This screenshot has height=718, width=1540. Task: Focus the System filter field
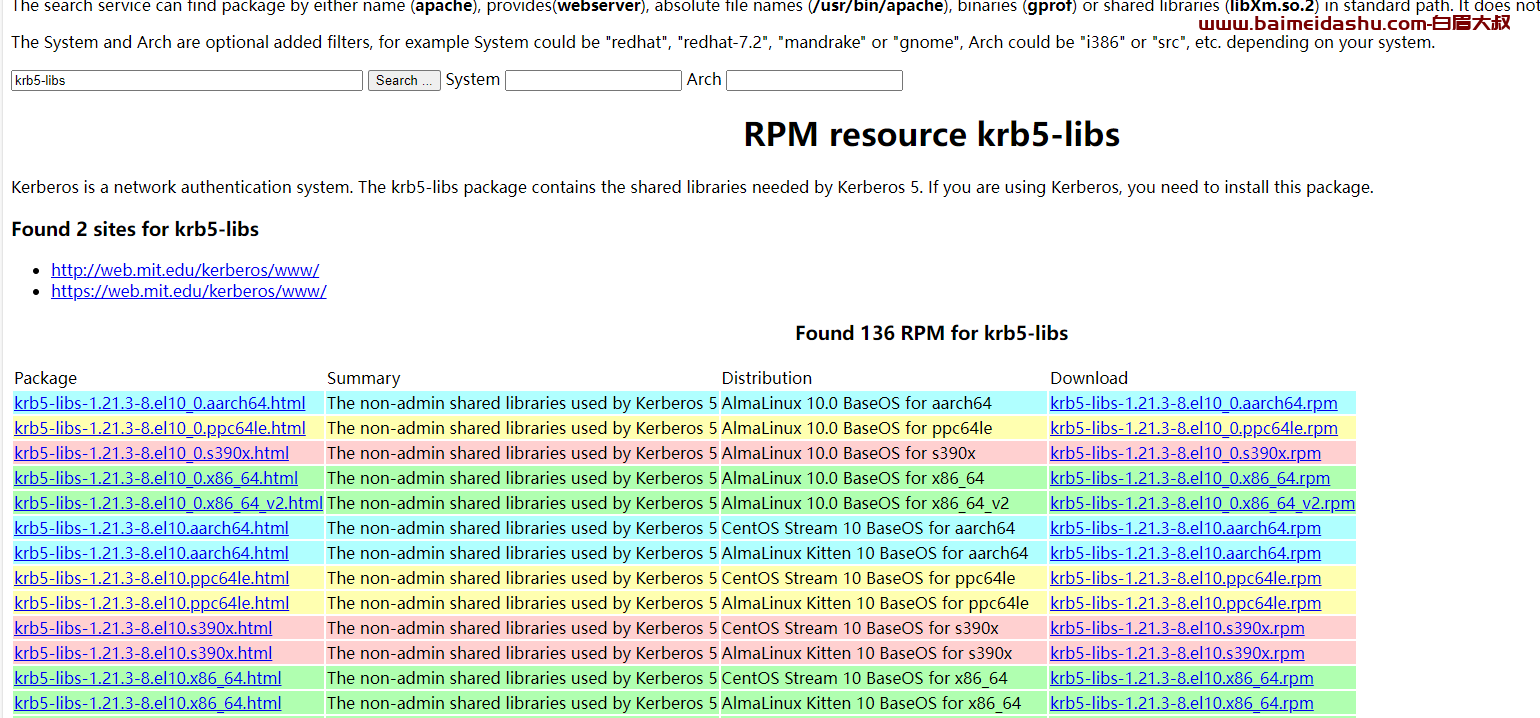(593, 81)
